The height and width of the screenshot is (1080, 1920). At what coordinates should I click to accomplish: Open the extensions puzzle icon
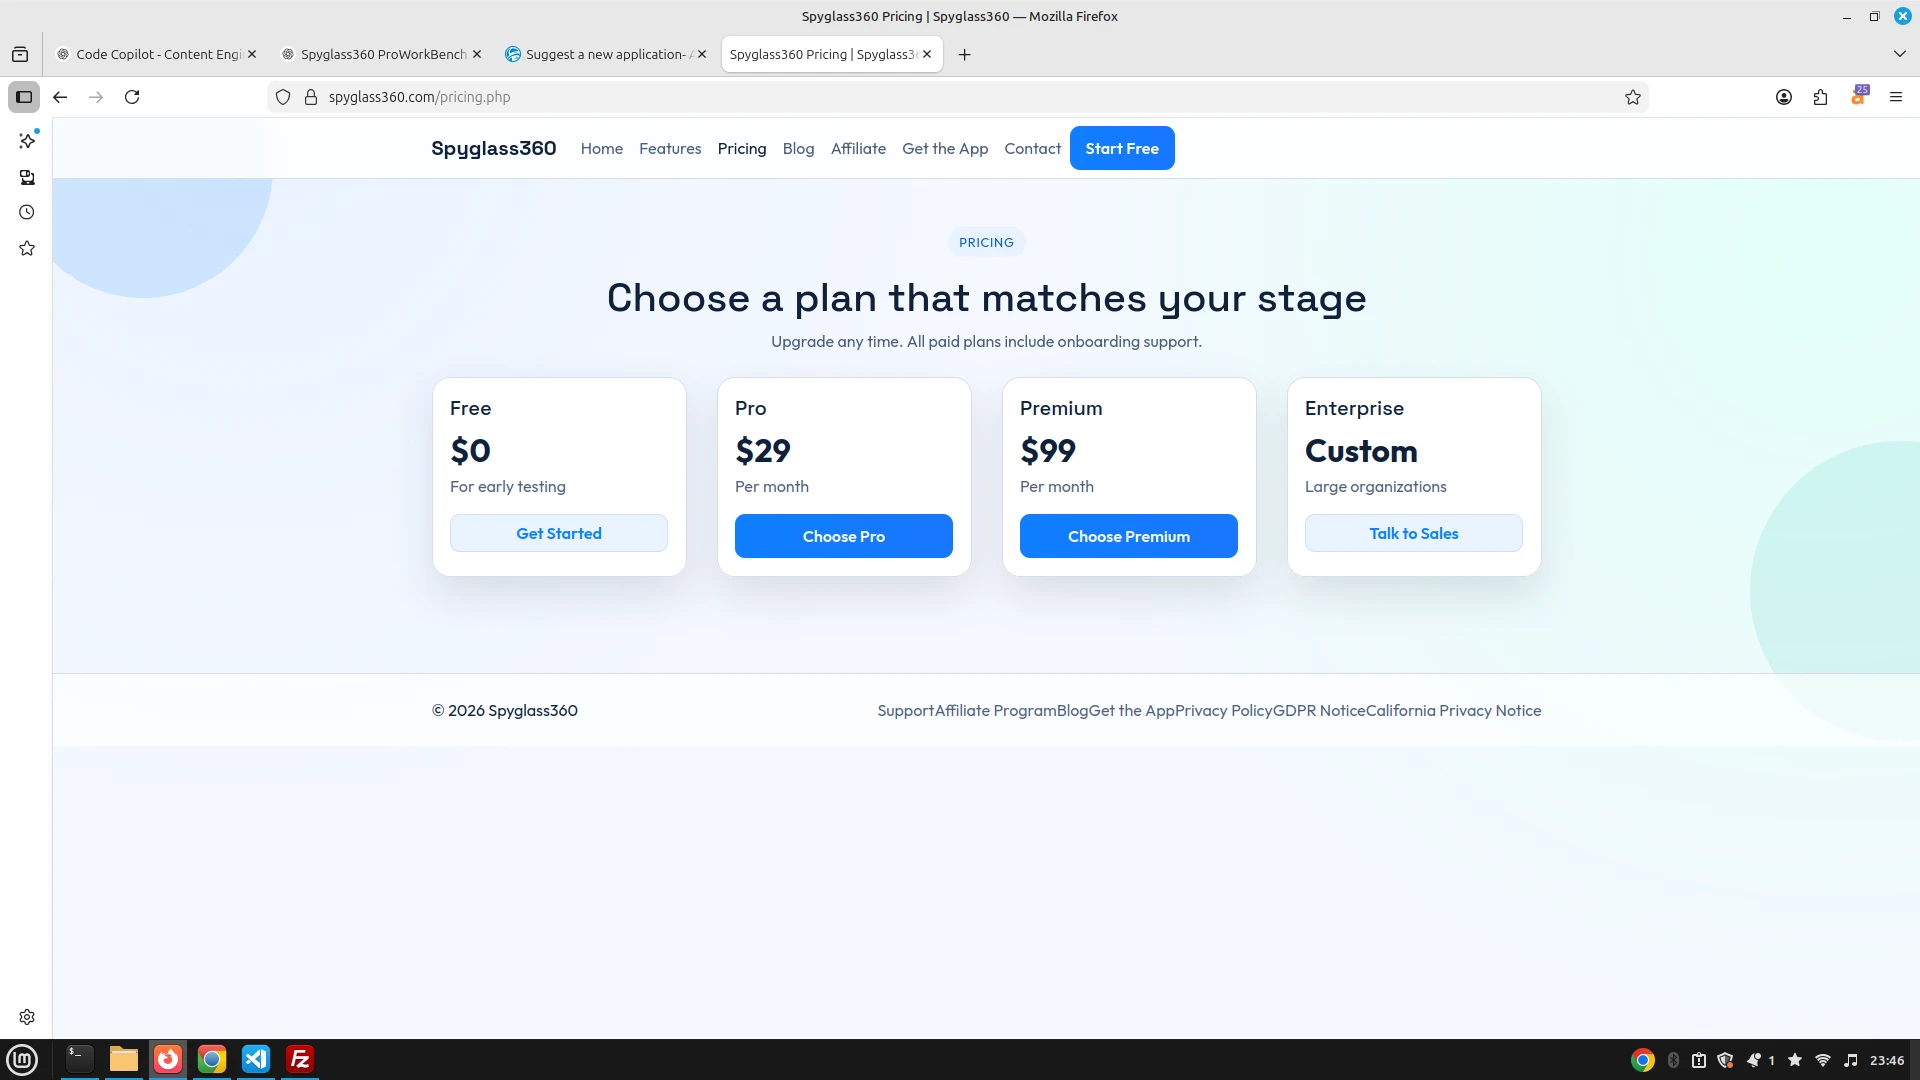coord(1820,97)
